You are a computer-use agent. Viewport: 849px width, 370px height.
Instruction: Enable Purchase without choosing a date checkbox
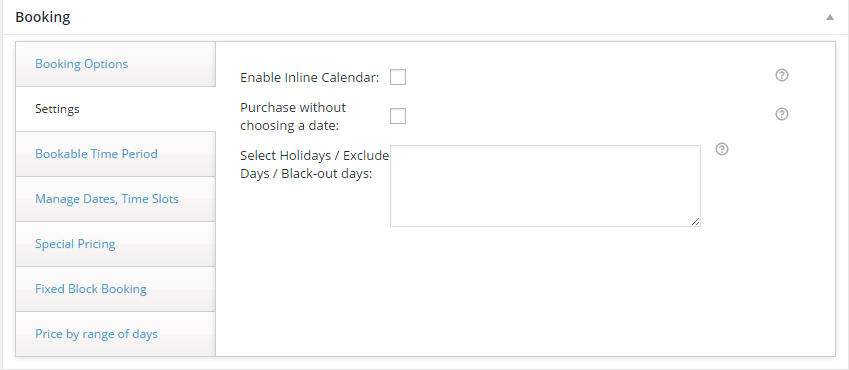tap(398, 116)
